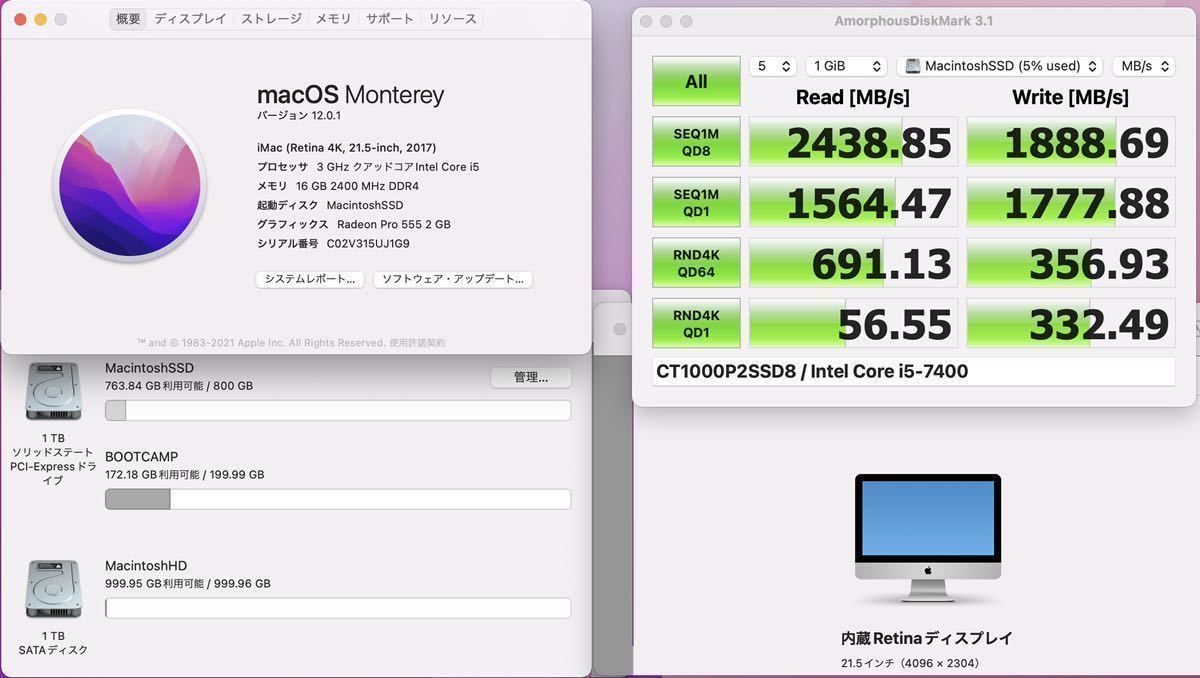
Task: Click the 21.5インチ (4096 × 2304) resolution text
Action: tap(910, 663)
